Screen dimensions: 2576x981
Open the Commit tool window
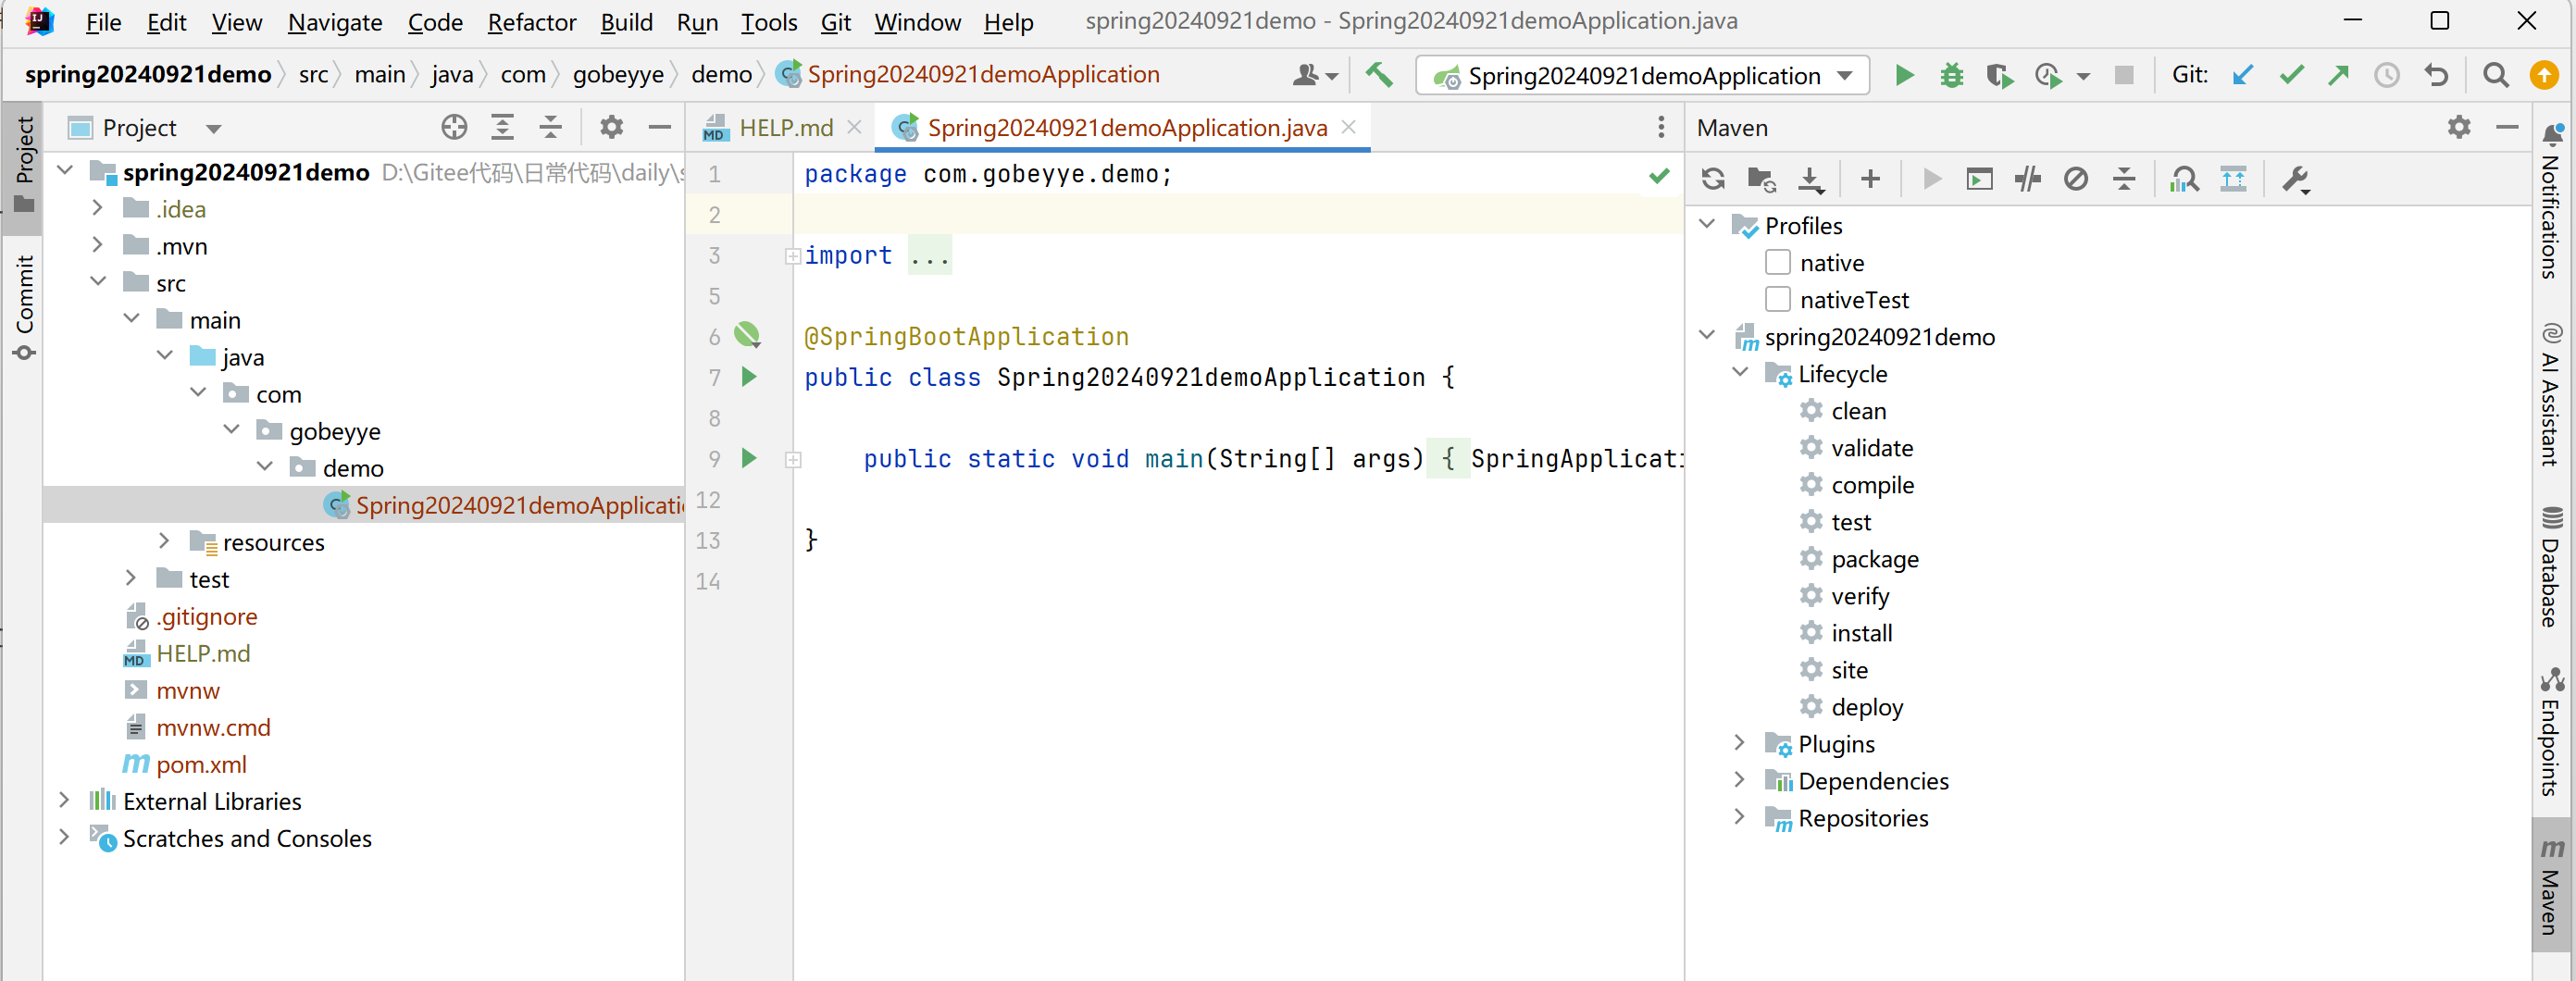point(24,306)
